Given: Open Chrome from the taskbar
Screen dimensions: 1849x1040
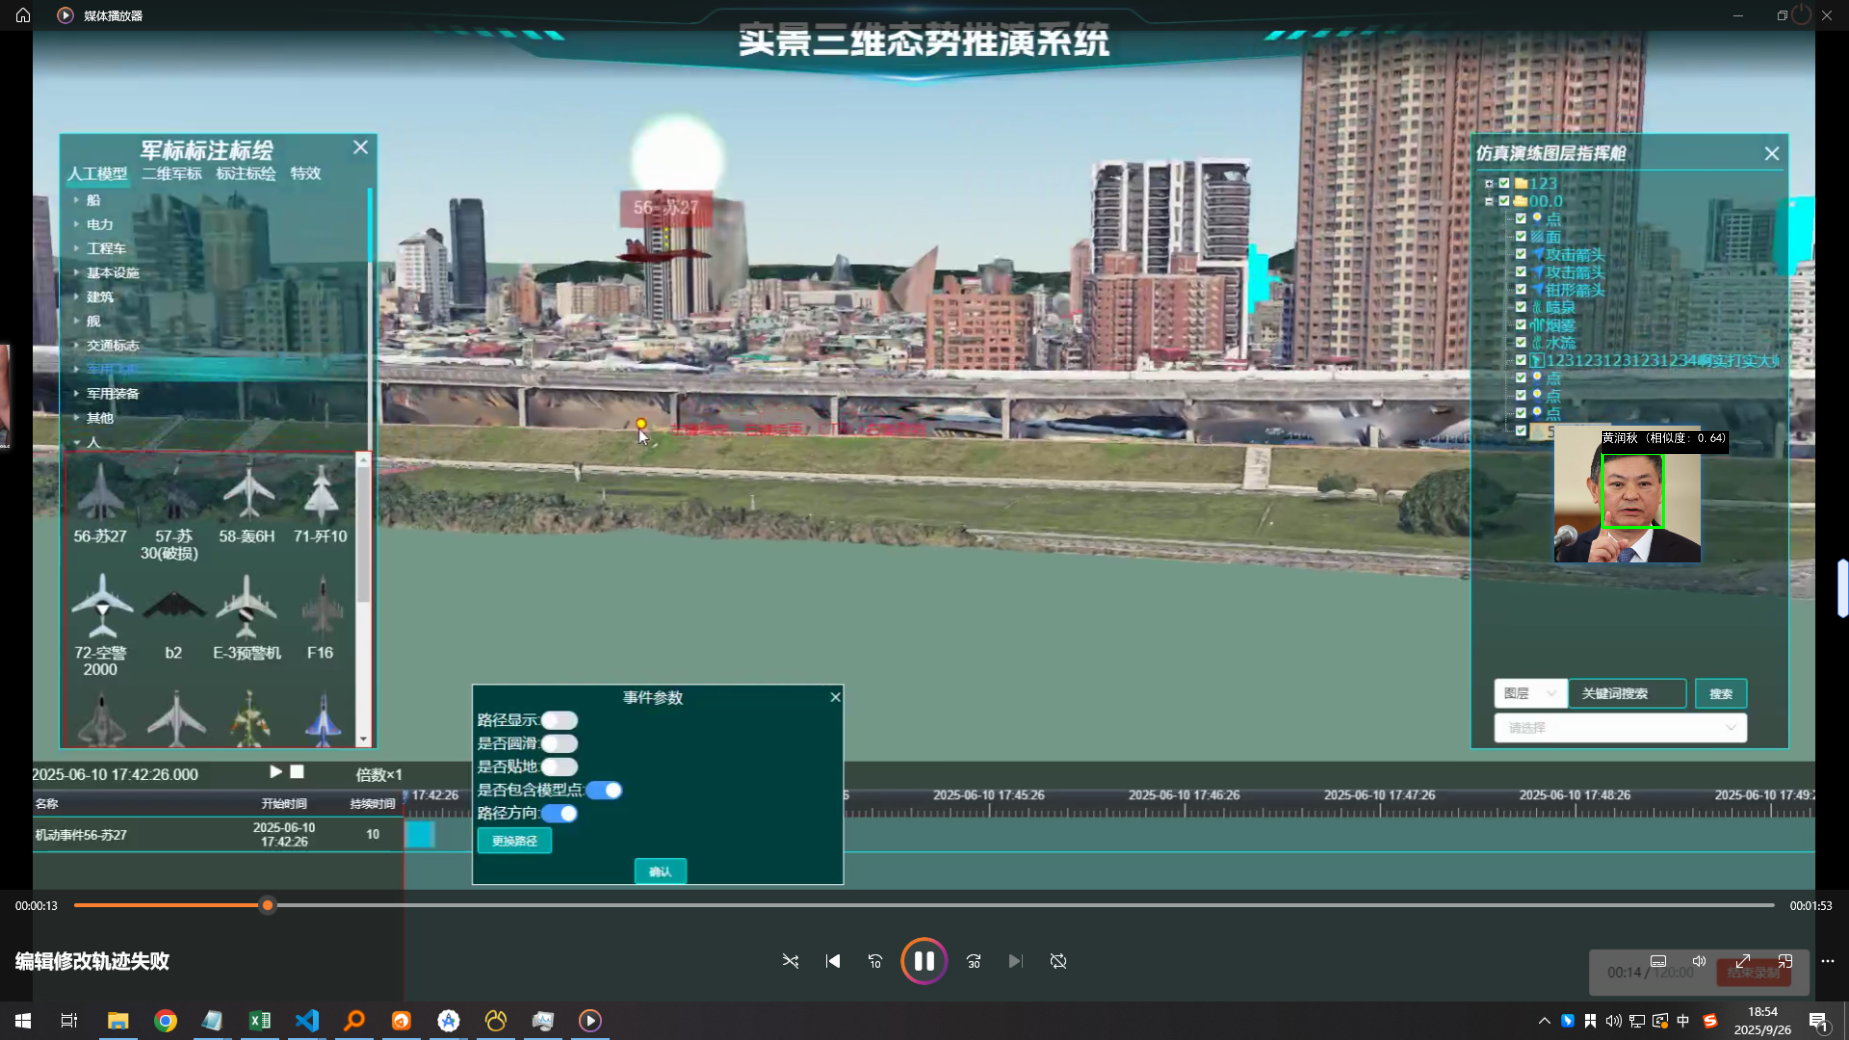Looking at the screenshot, I should [166, 1020].
